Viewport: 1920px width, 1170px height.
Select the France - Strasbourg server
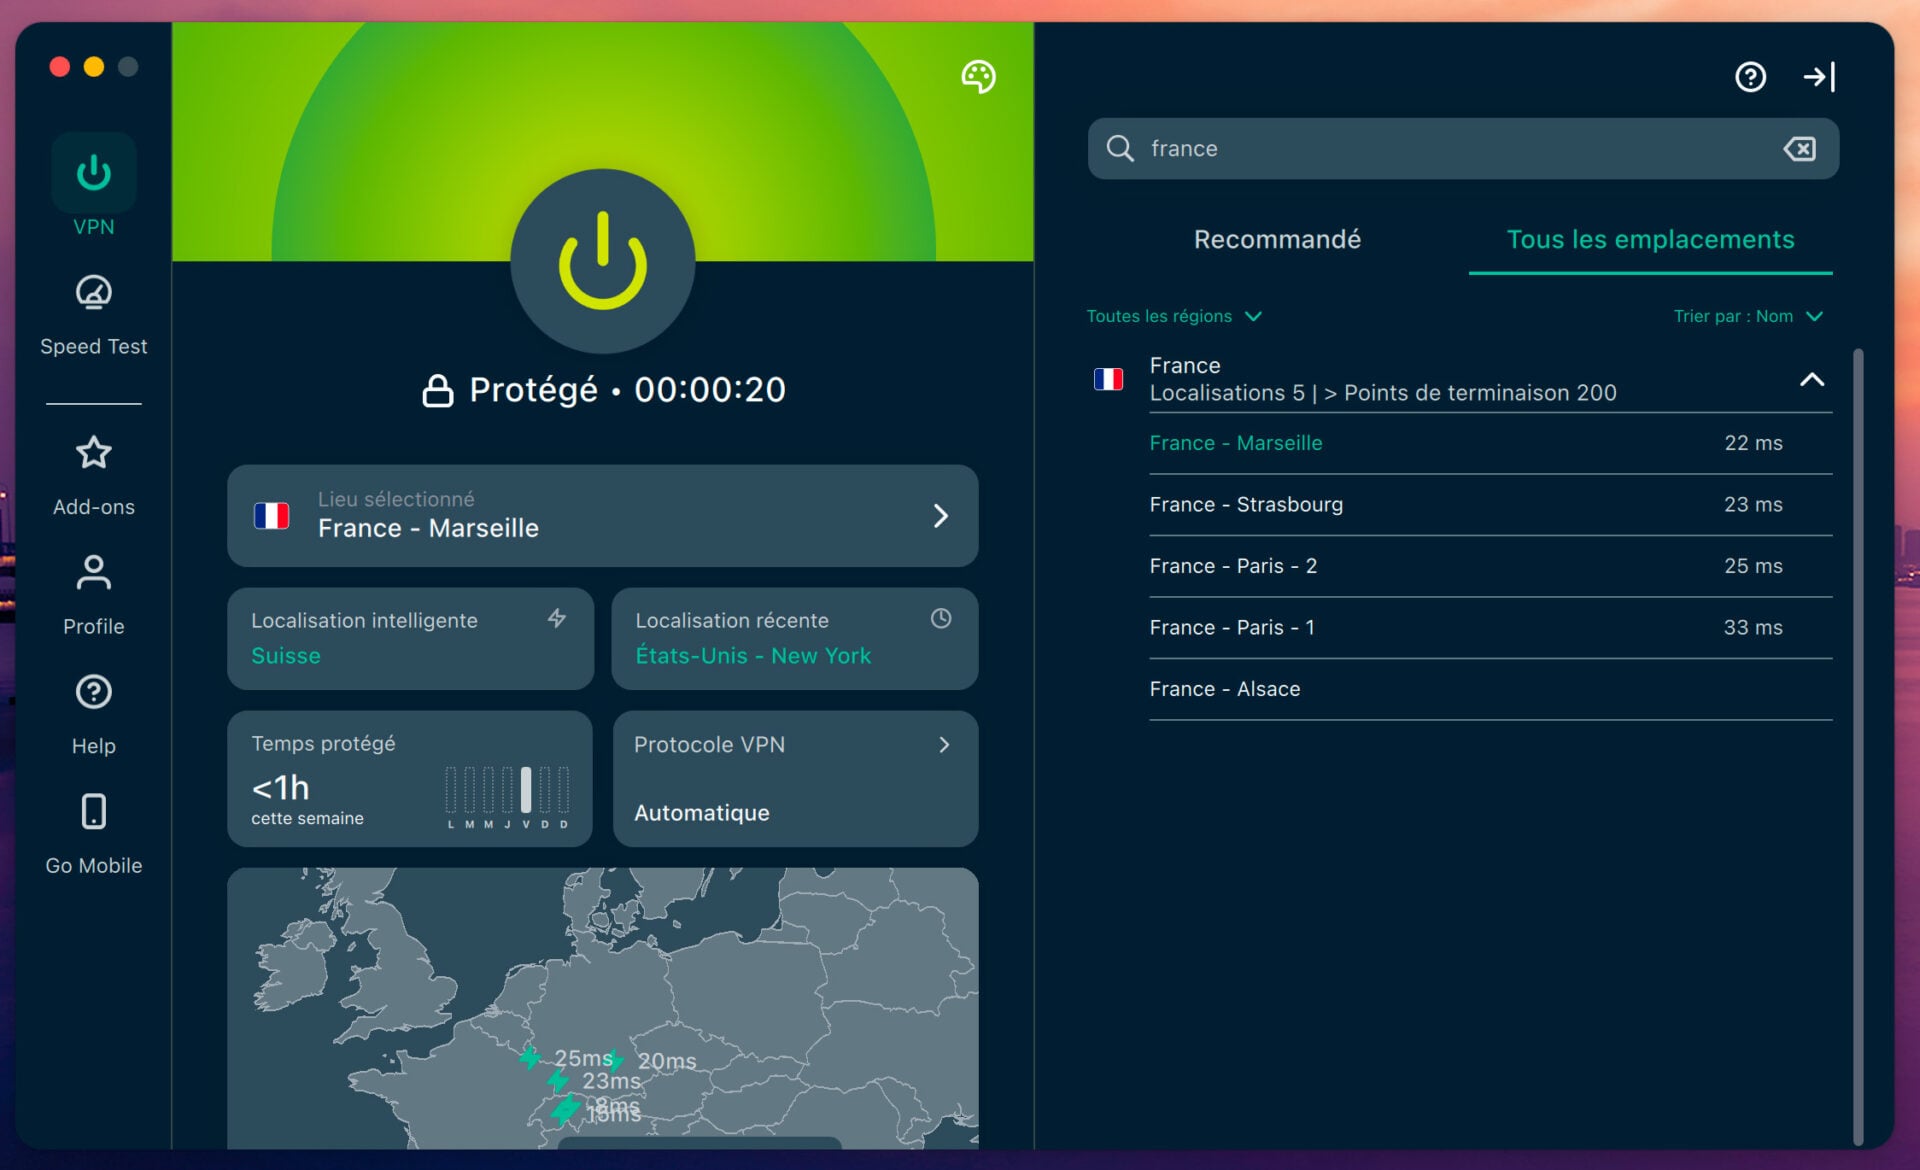point(1246,505)
